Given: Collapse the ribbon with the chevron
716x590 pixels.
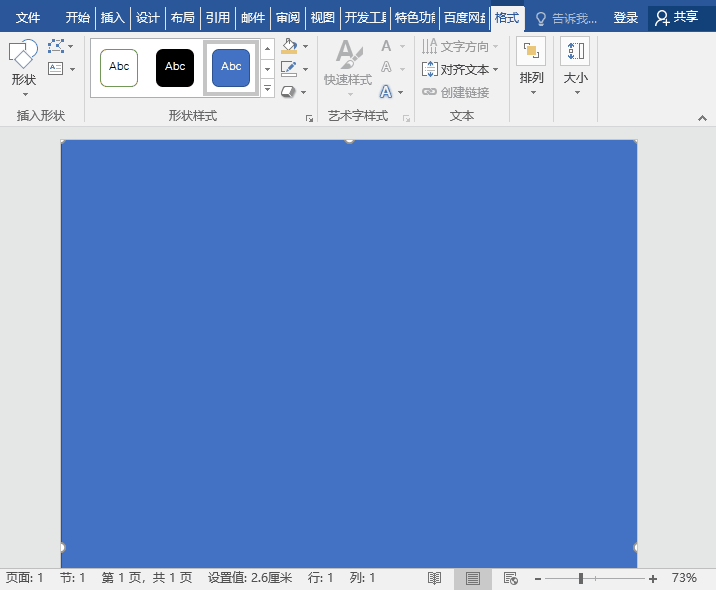Looking at the screenshot, I should point(702,118).
